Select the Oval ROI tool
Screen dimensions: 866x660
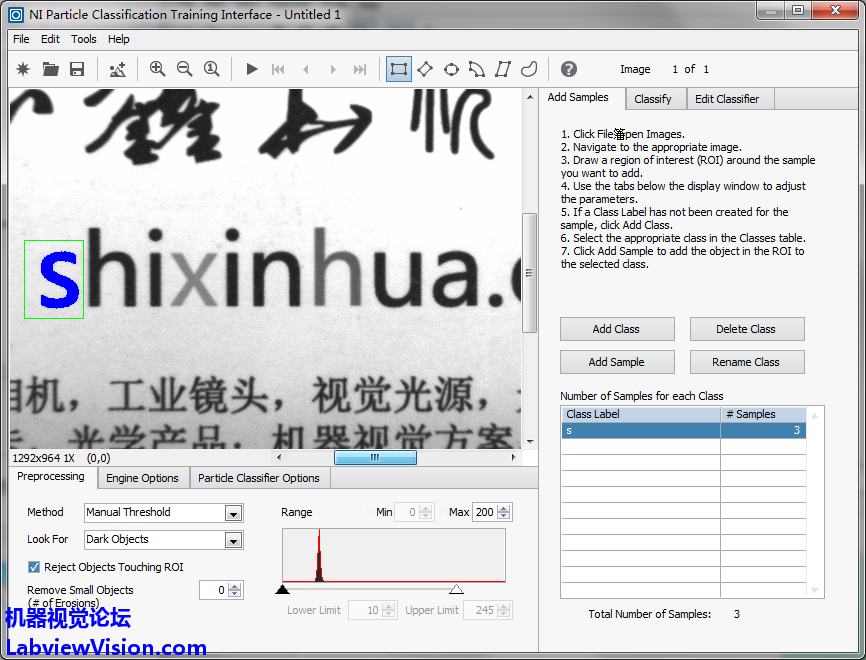pyautogui.click(x=451, y=69)
